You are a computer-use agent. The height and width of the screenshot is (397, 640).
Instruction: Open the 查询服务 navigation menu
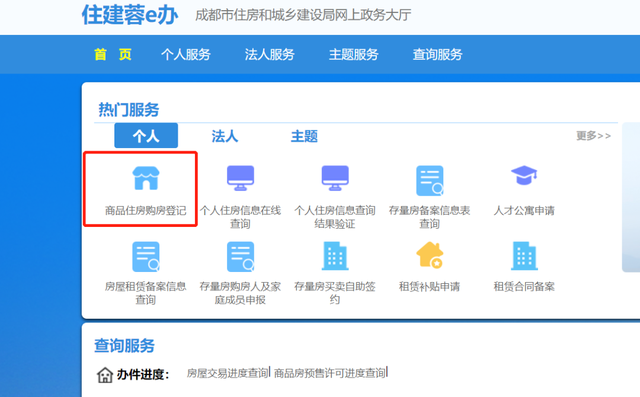[x=438, y=54]
